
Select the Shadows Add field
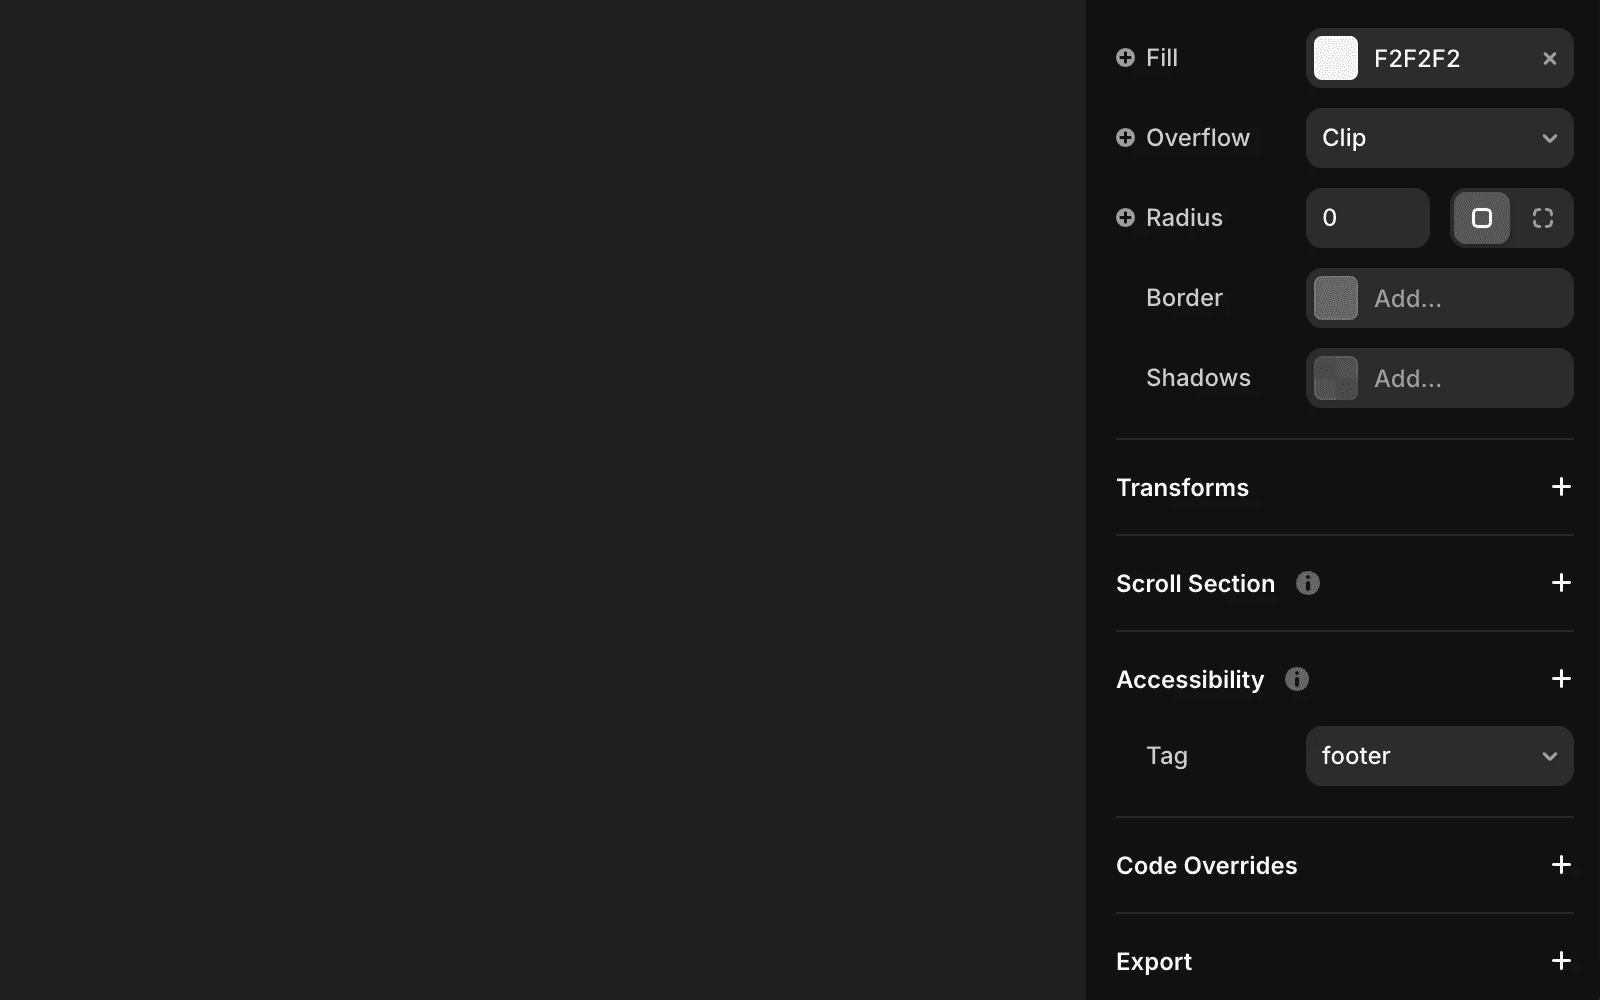pyautogui.click(x=1439, y=378)
